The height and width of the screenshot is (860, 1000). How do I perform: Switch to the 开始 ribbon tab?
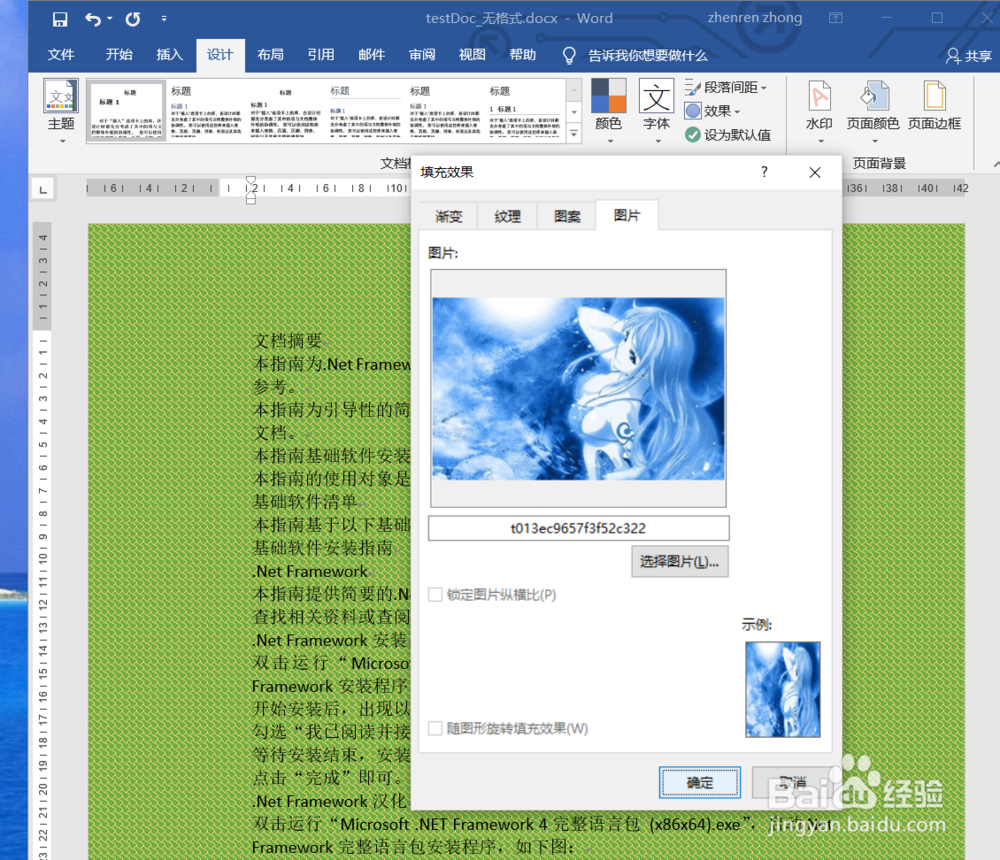[x=119, y=55]
